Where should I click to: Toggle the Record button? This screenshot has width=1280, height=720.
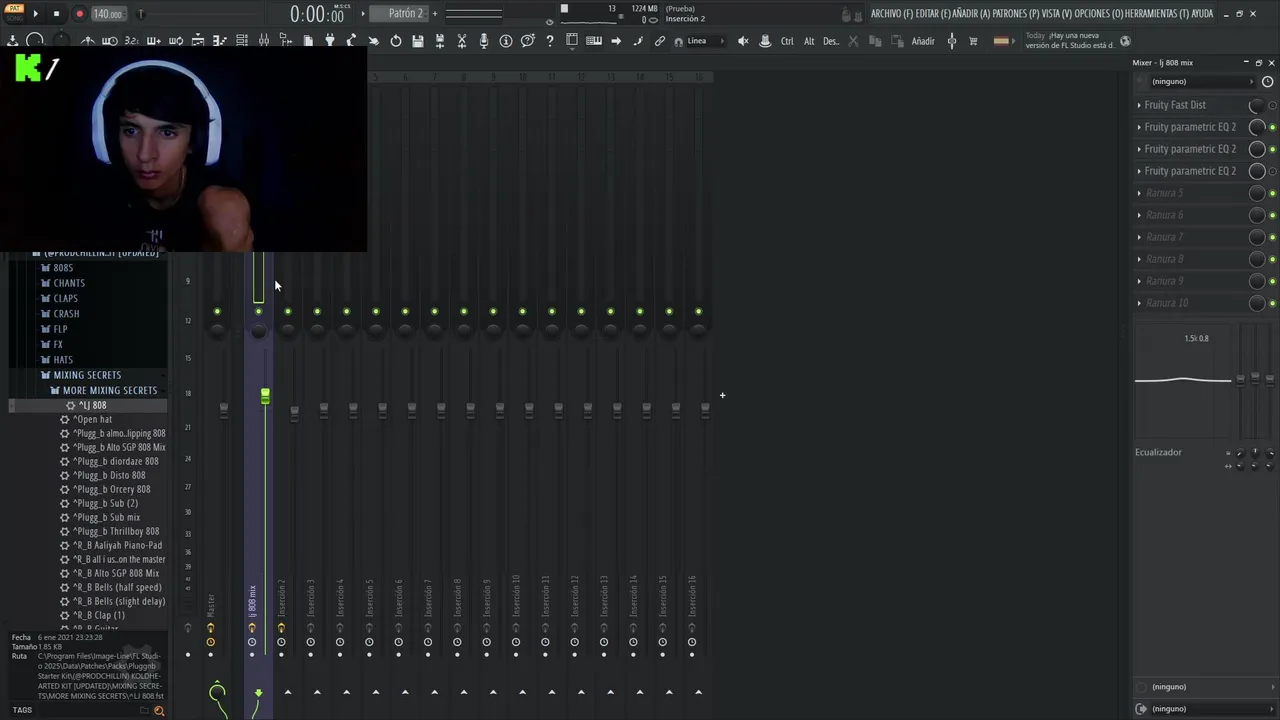79,14
